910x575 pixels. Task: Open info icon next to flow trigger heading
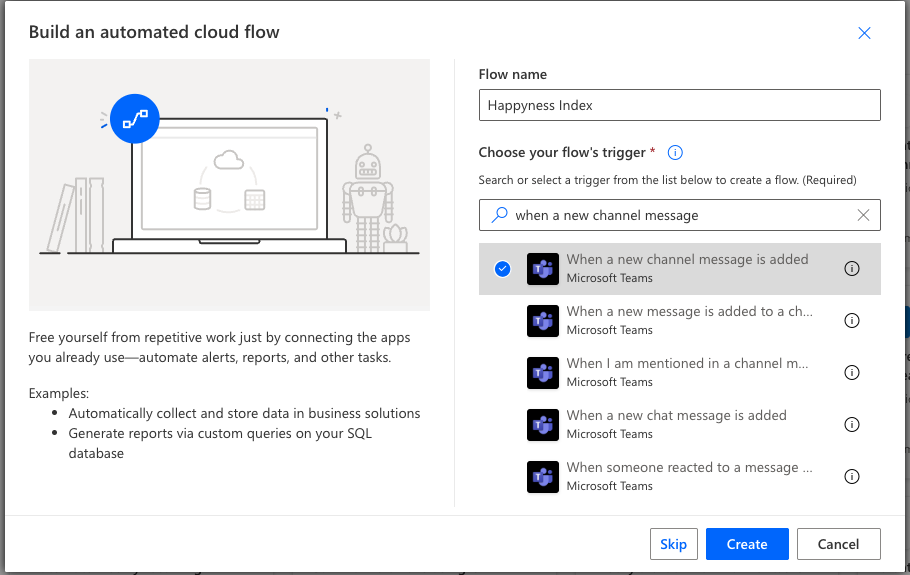tap(675, 153)
